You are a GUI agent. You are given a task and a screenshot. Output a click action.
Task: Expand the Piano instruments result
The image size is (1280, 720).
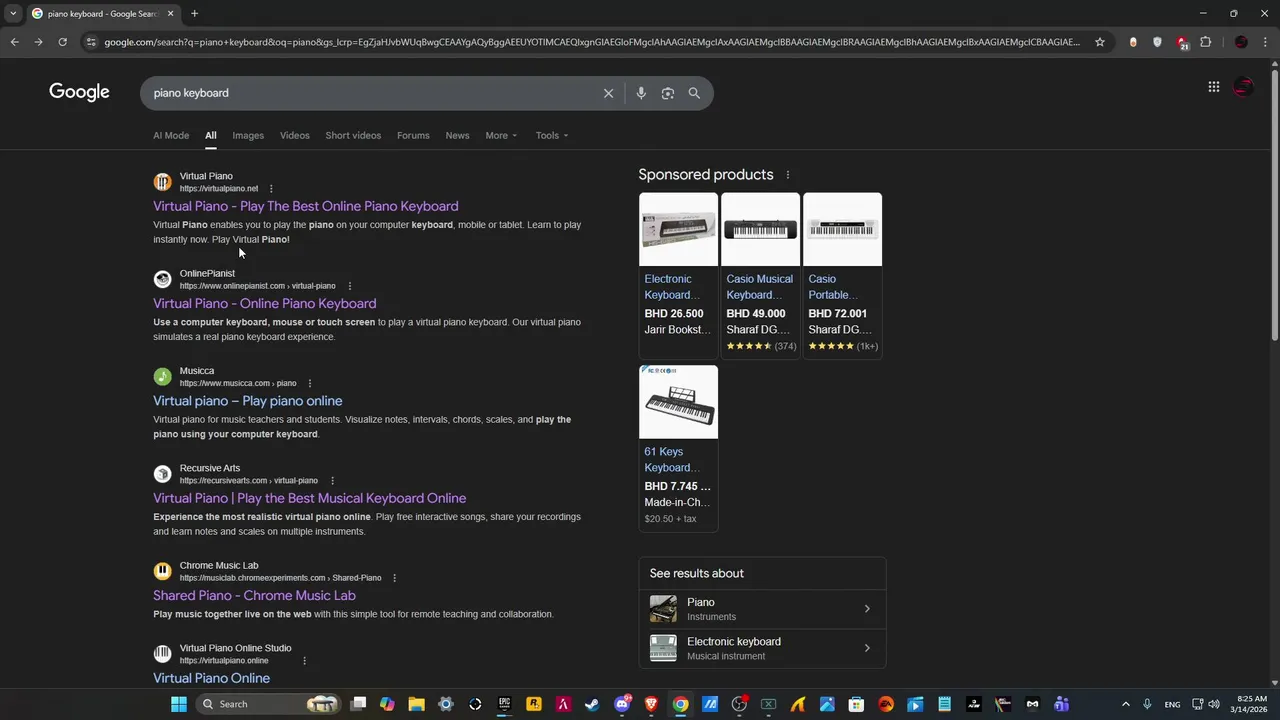tap(762, 608)
